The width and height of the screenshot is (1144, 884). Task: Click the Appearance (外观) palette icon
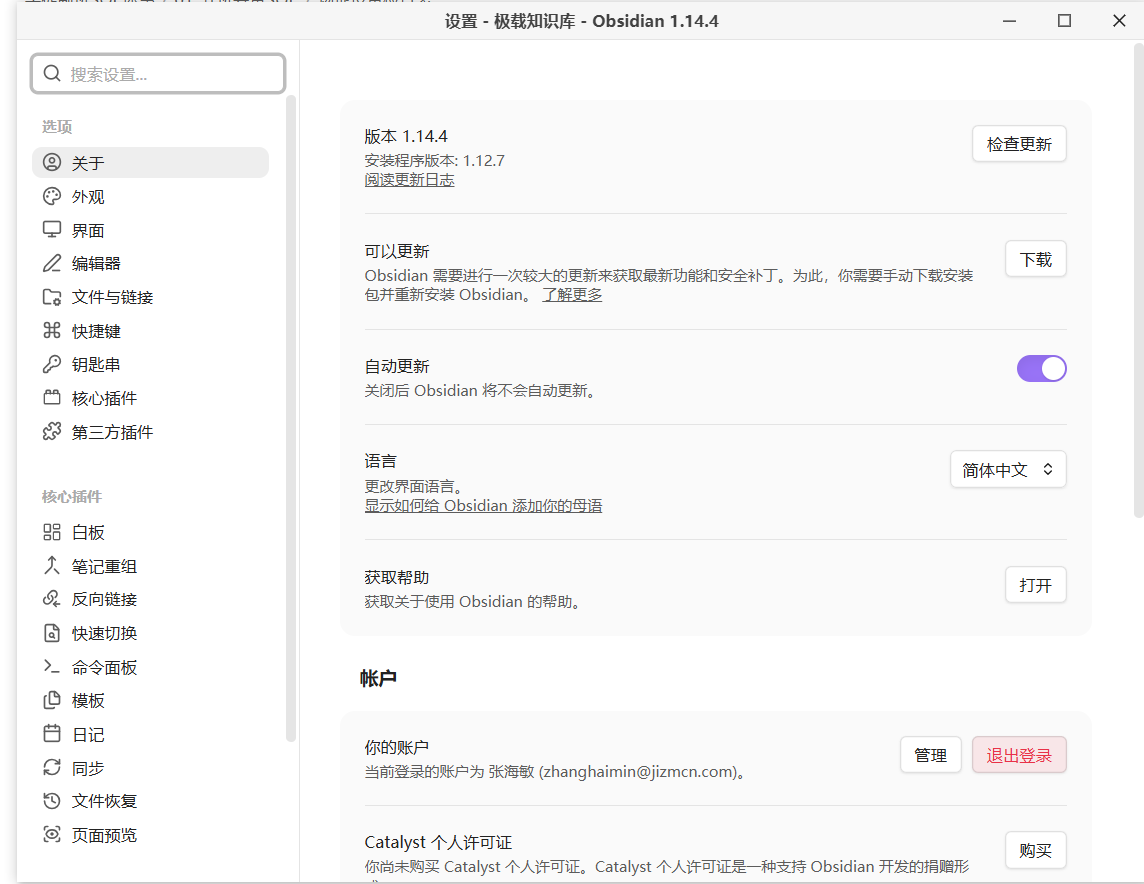[52, 196]
